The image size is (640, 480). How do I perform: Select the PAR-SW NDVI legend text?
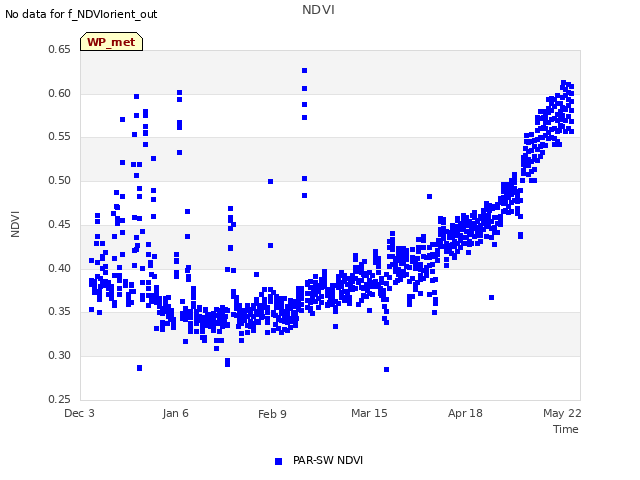(328, 460)
